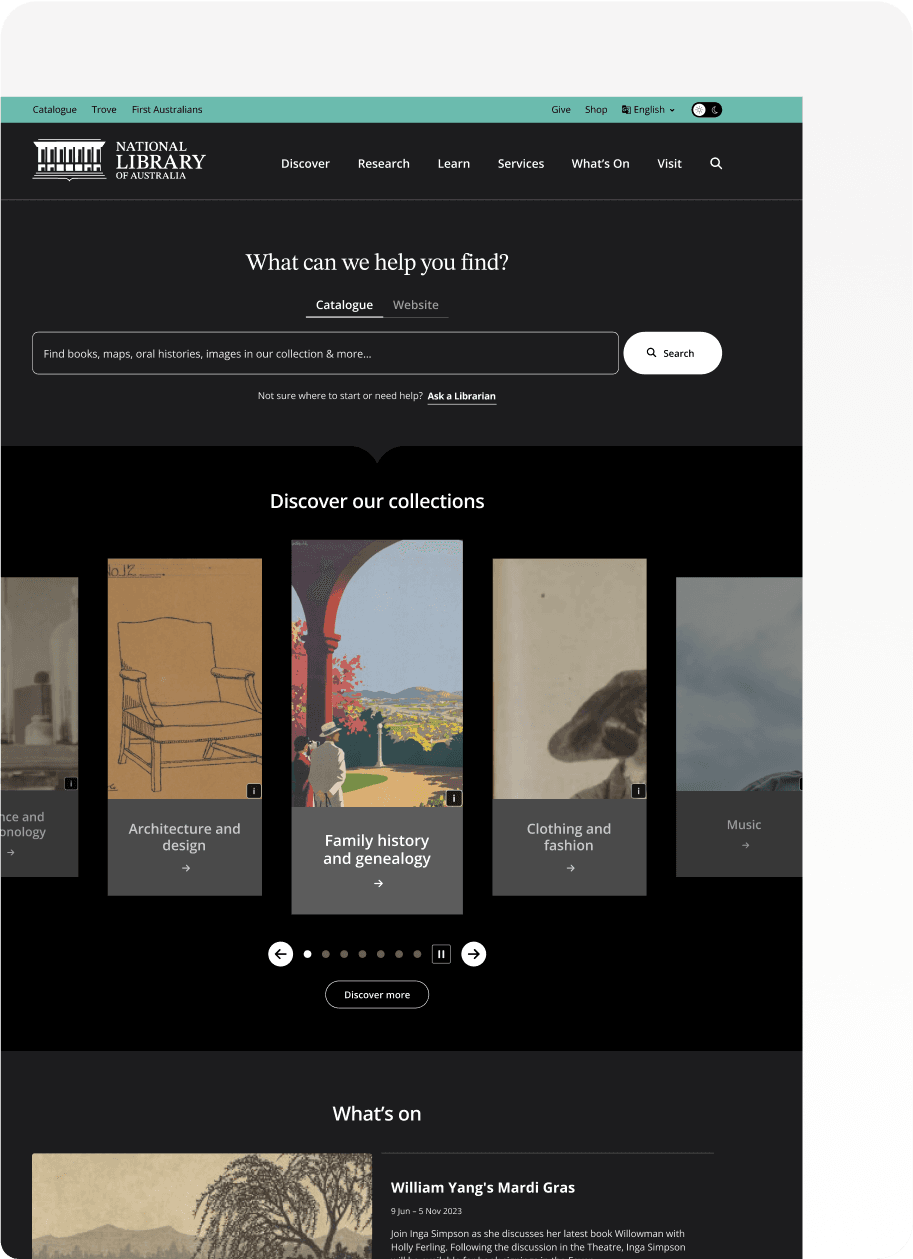Open the Family history poster thumbnail
The height and width of the screenshot is (1259, 913).
(377, 673)
